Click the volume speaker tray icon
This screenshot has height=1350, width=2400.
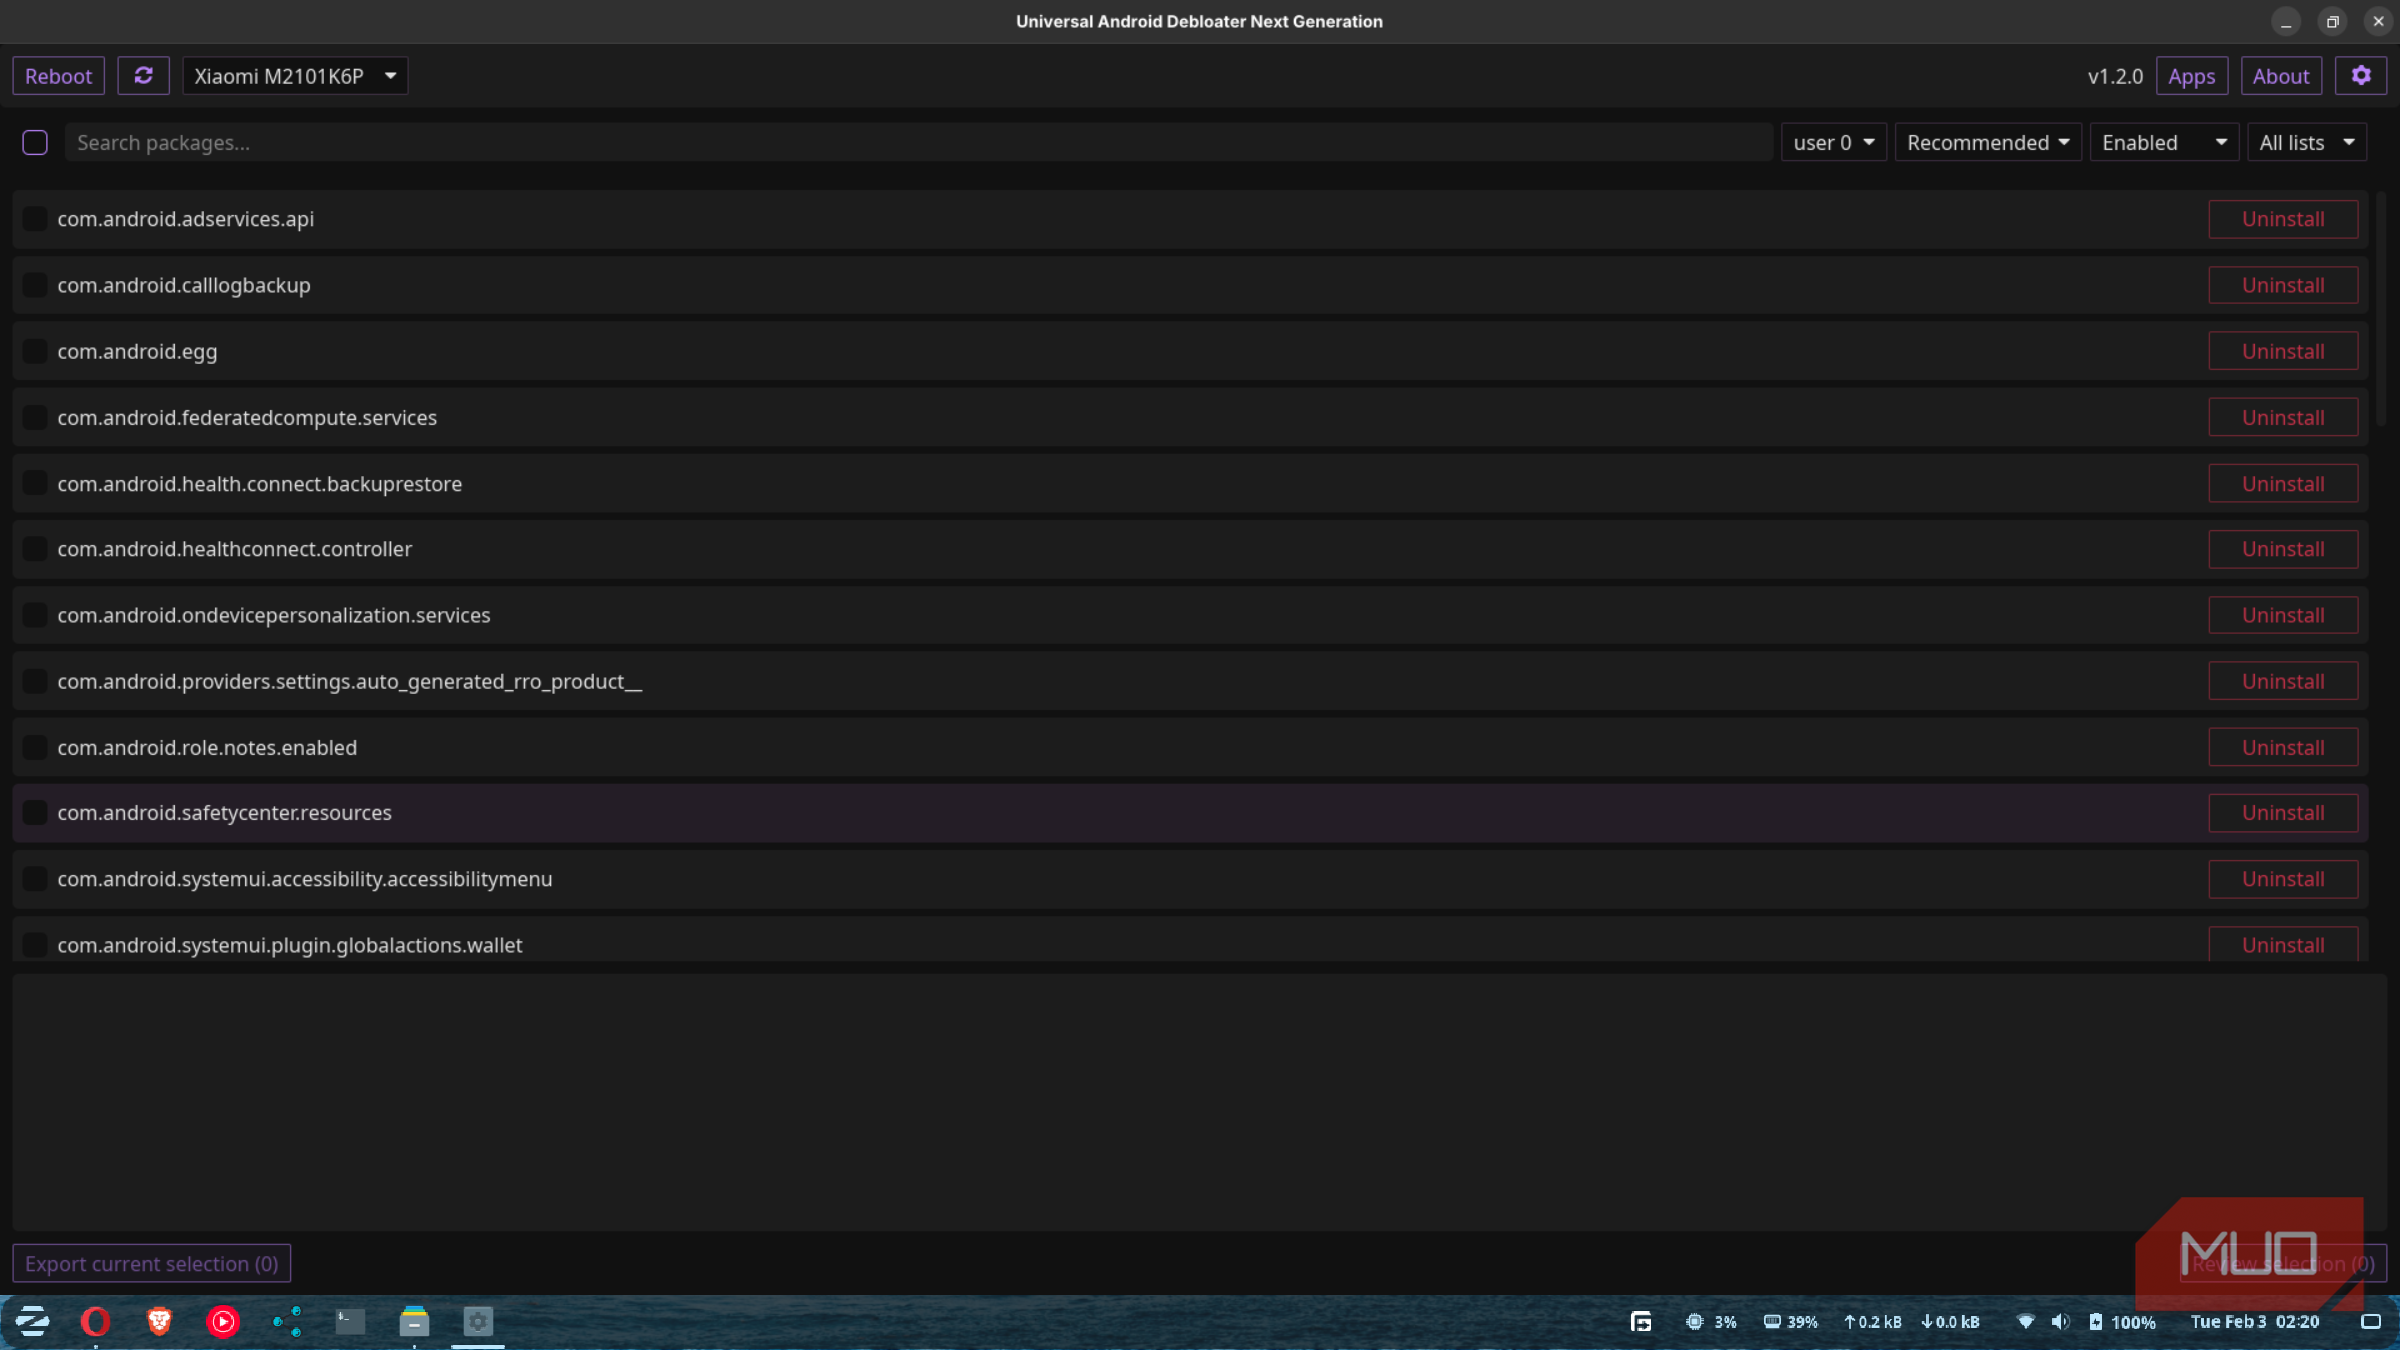pyautogui.click(x=2060, y=1322)
